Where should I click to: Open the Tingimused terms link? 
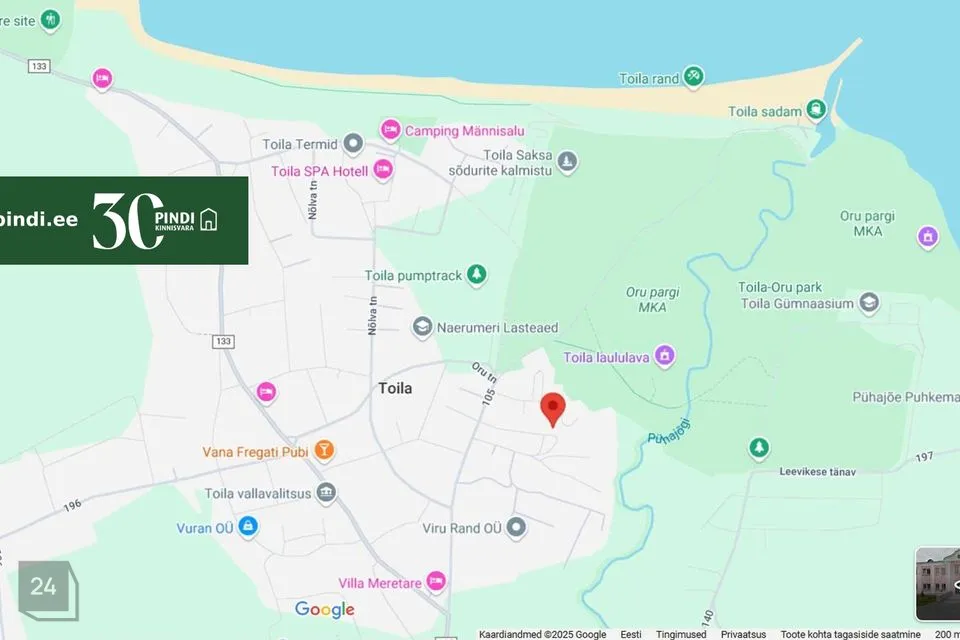(681, 634)
